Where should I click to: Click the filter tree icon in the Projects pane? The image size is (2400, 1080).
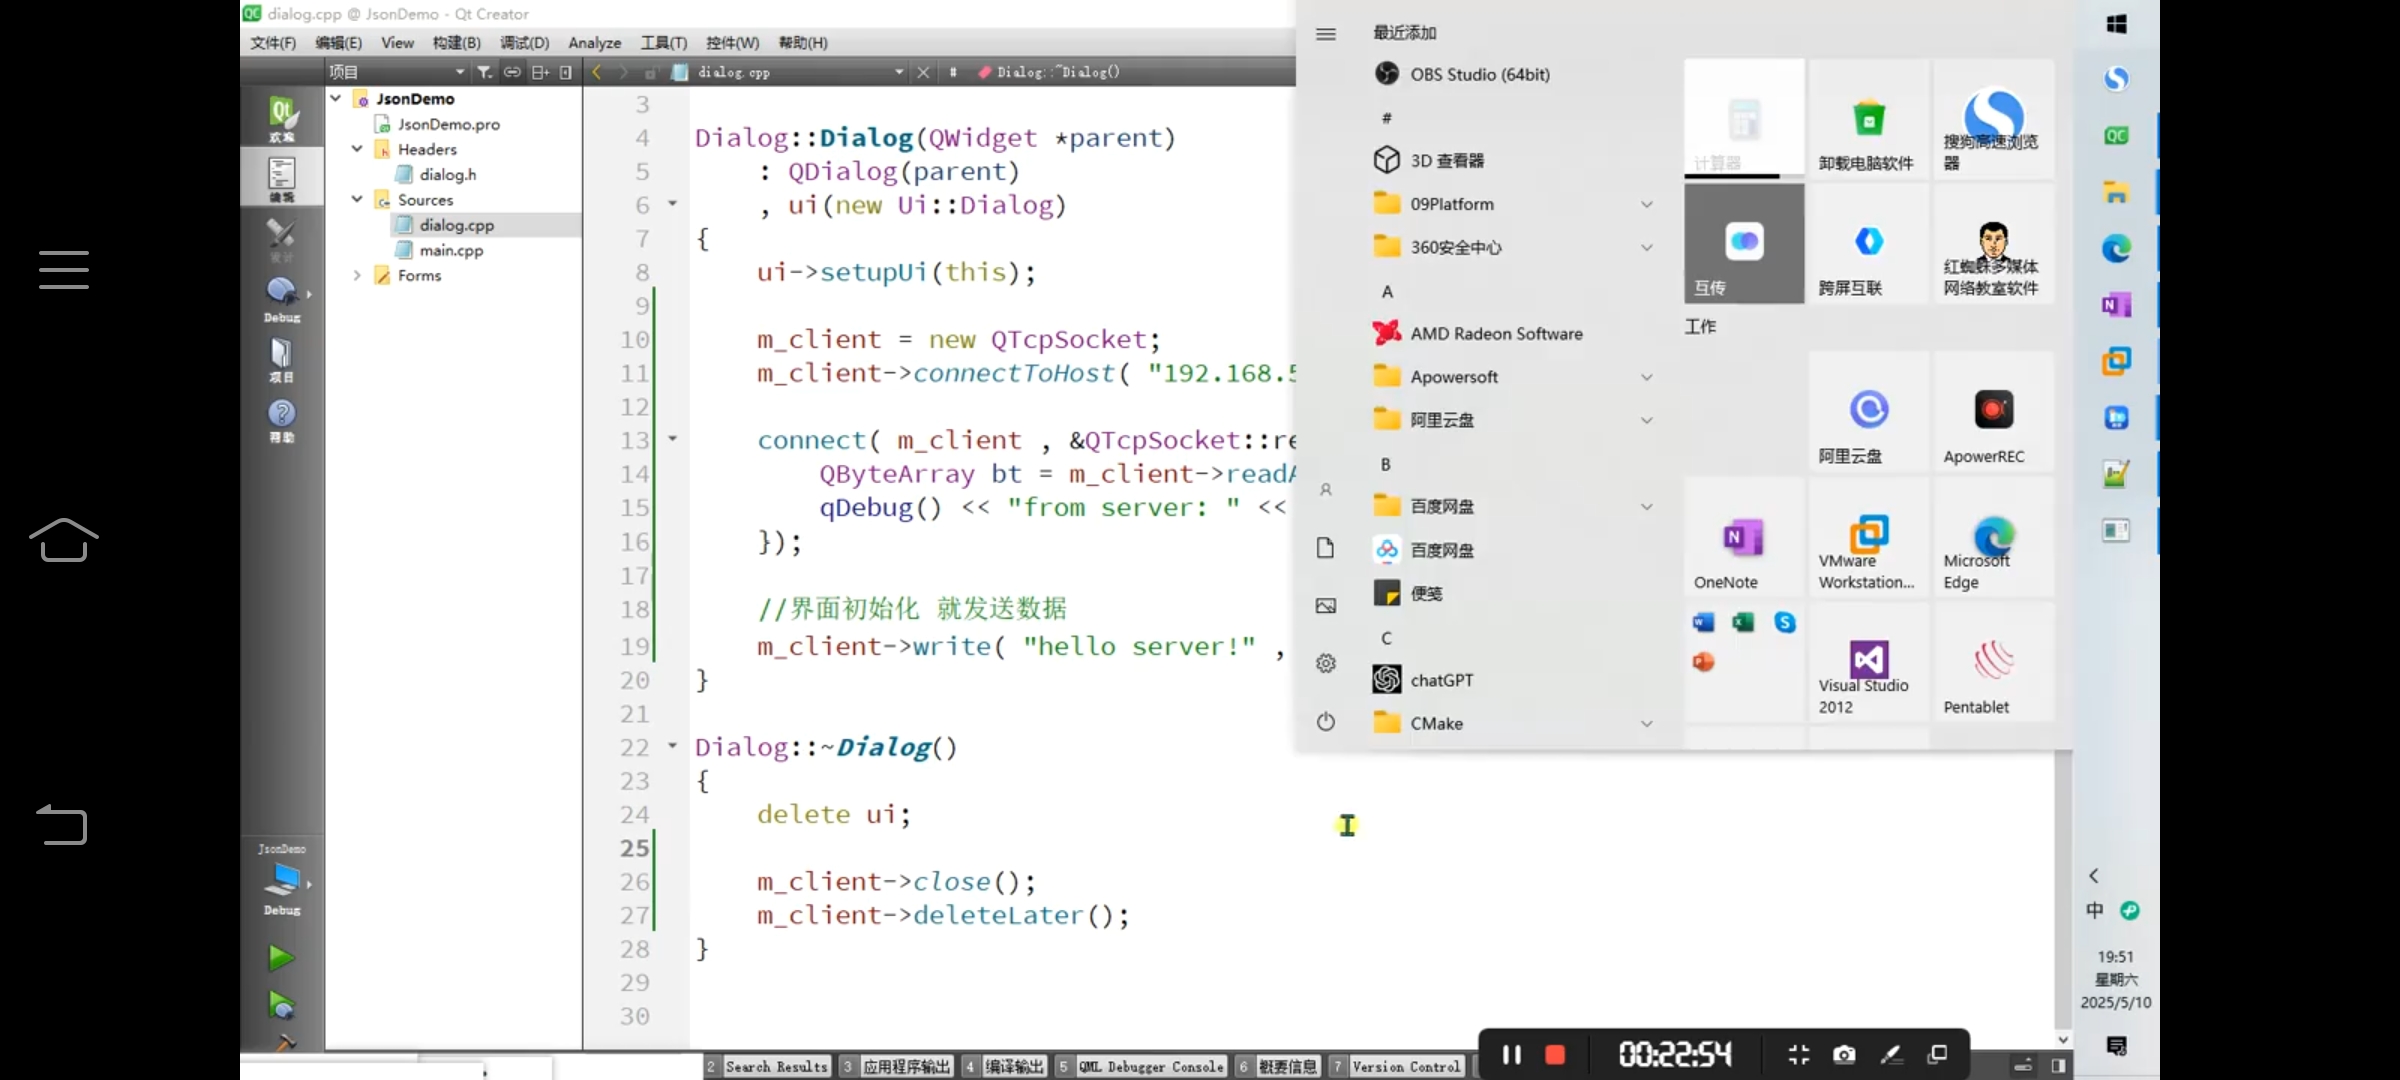[485, 72]
